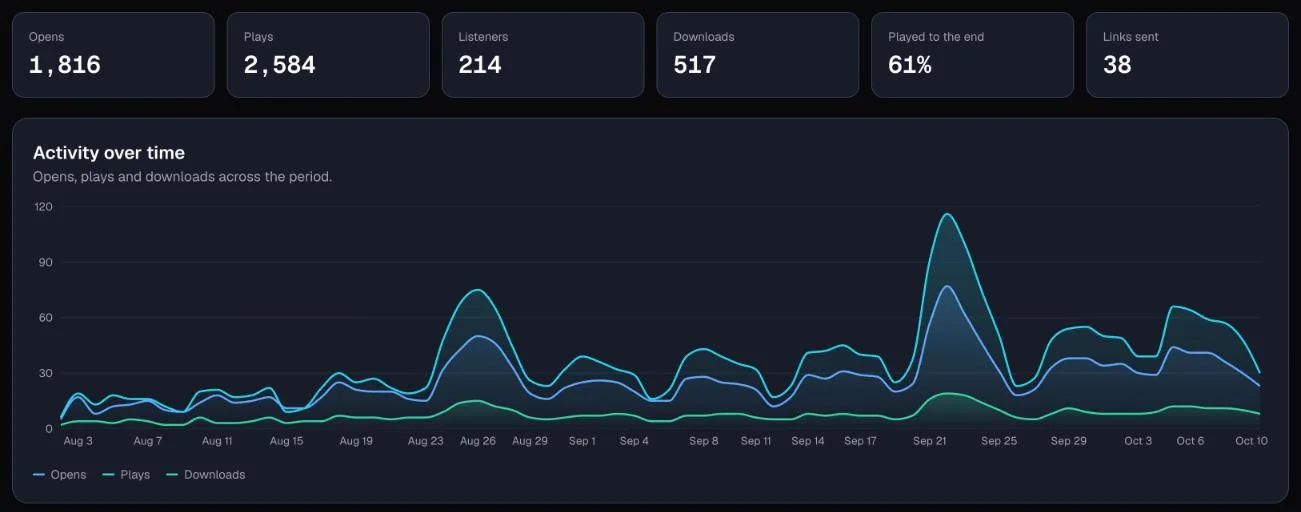Click the Oct 6 axis label
The height and width of the screenshot is (512, 1301).
click(1190, 441)
